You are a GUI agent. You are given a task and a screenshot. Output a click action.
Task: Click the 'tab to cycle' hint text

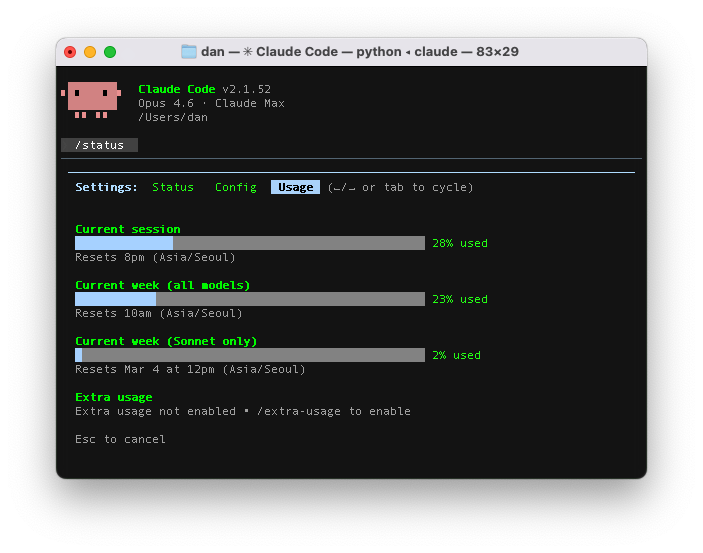click(425, 187)
